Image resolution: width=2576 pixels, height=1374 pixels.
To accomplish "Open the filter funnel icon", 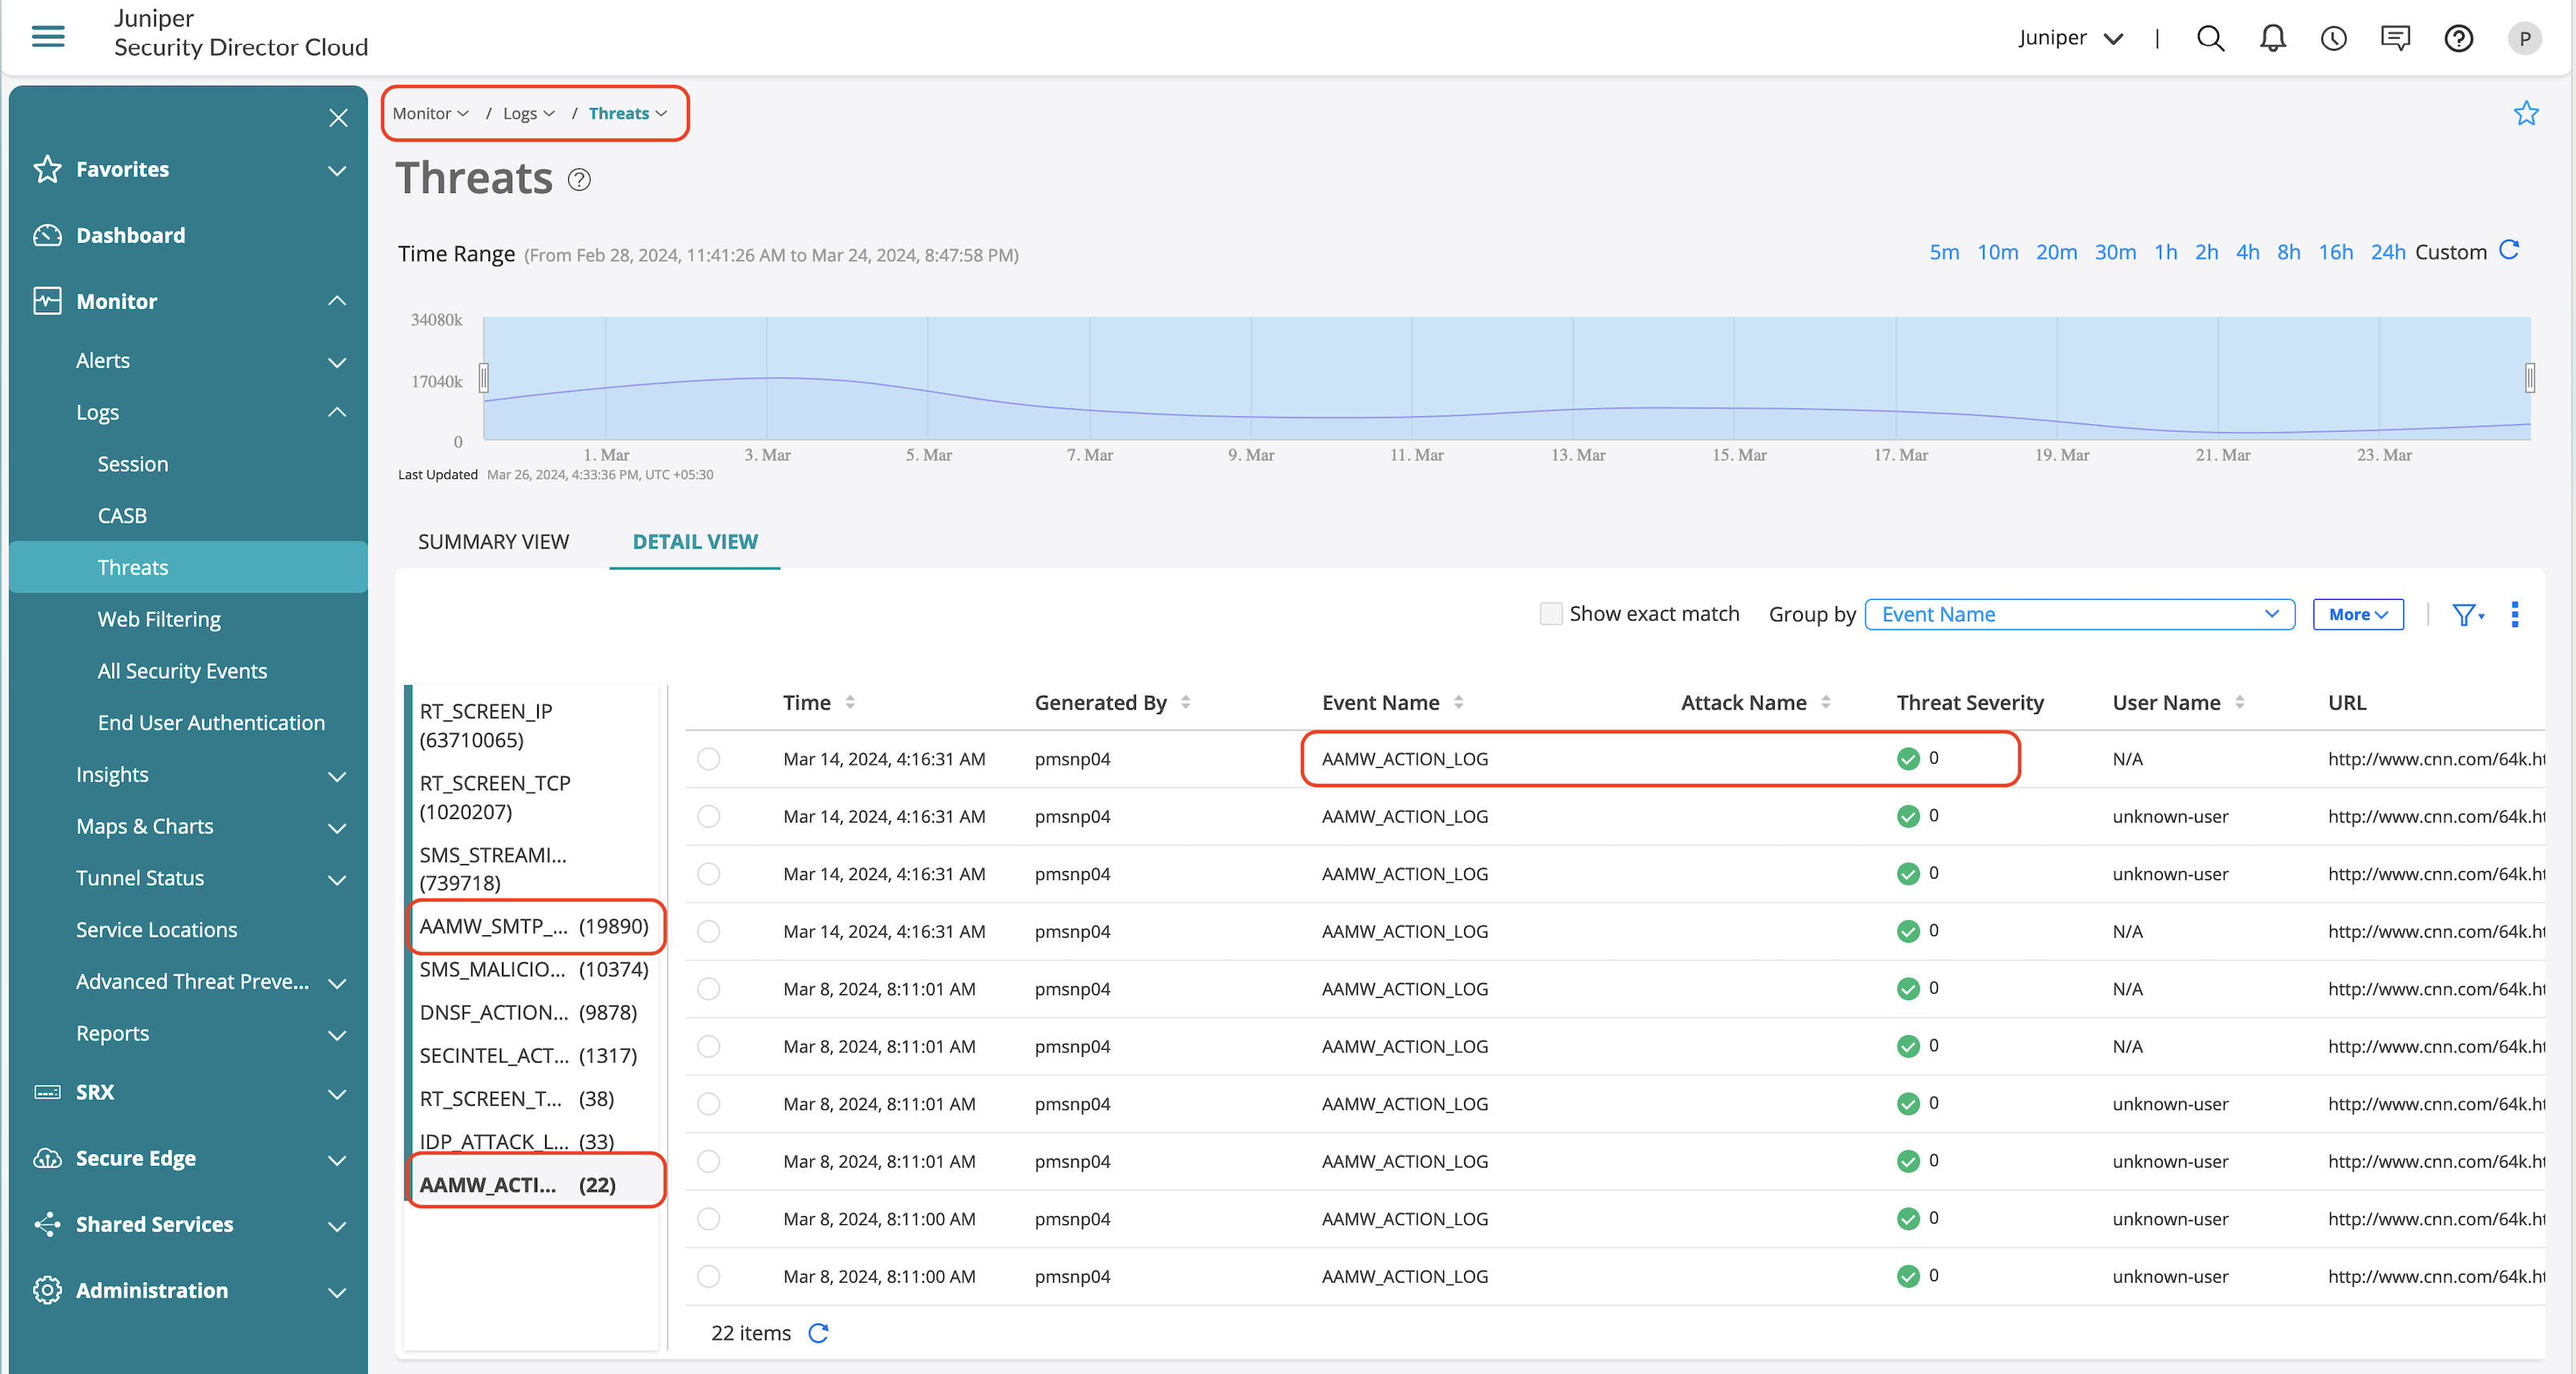I will click(x=2465, y=614).
